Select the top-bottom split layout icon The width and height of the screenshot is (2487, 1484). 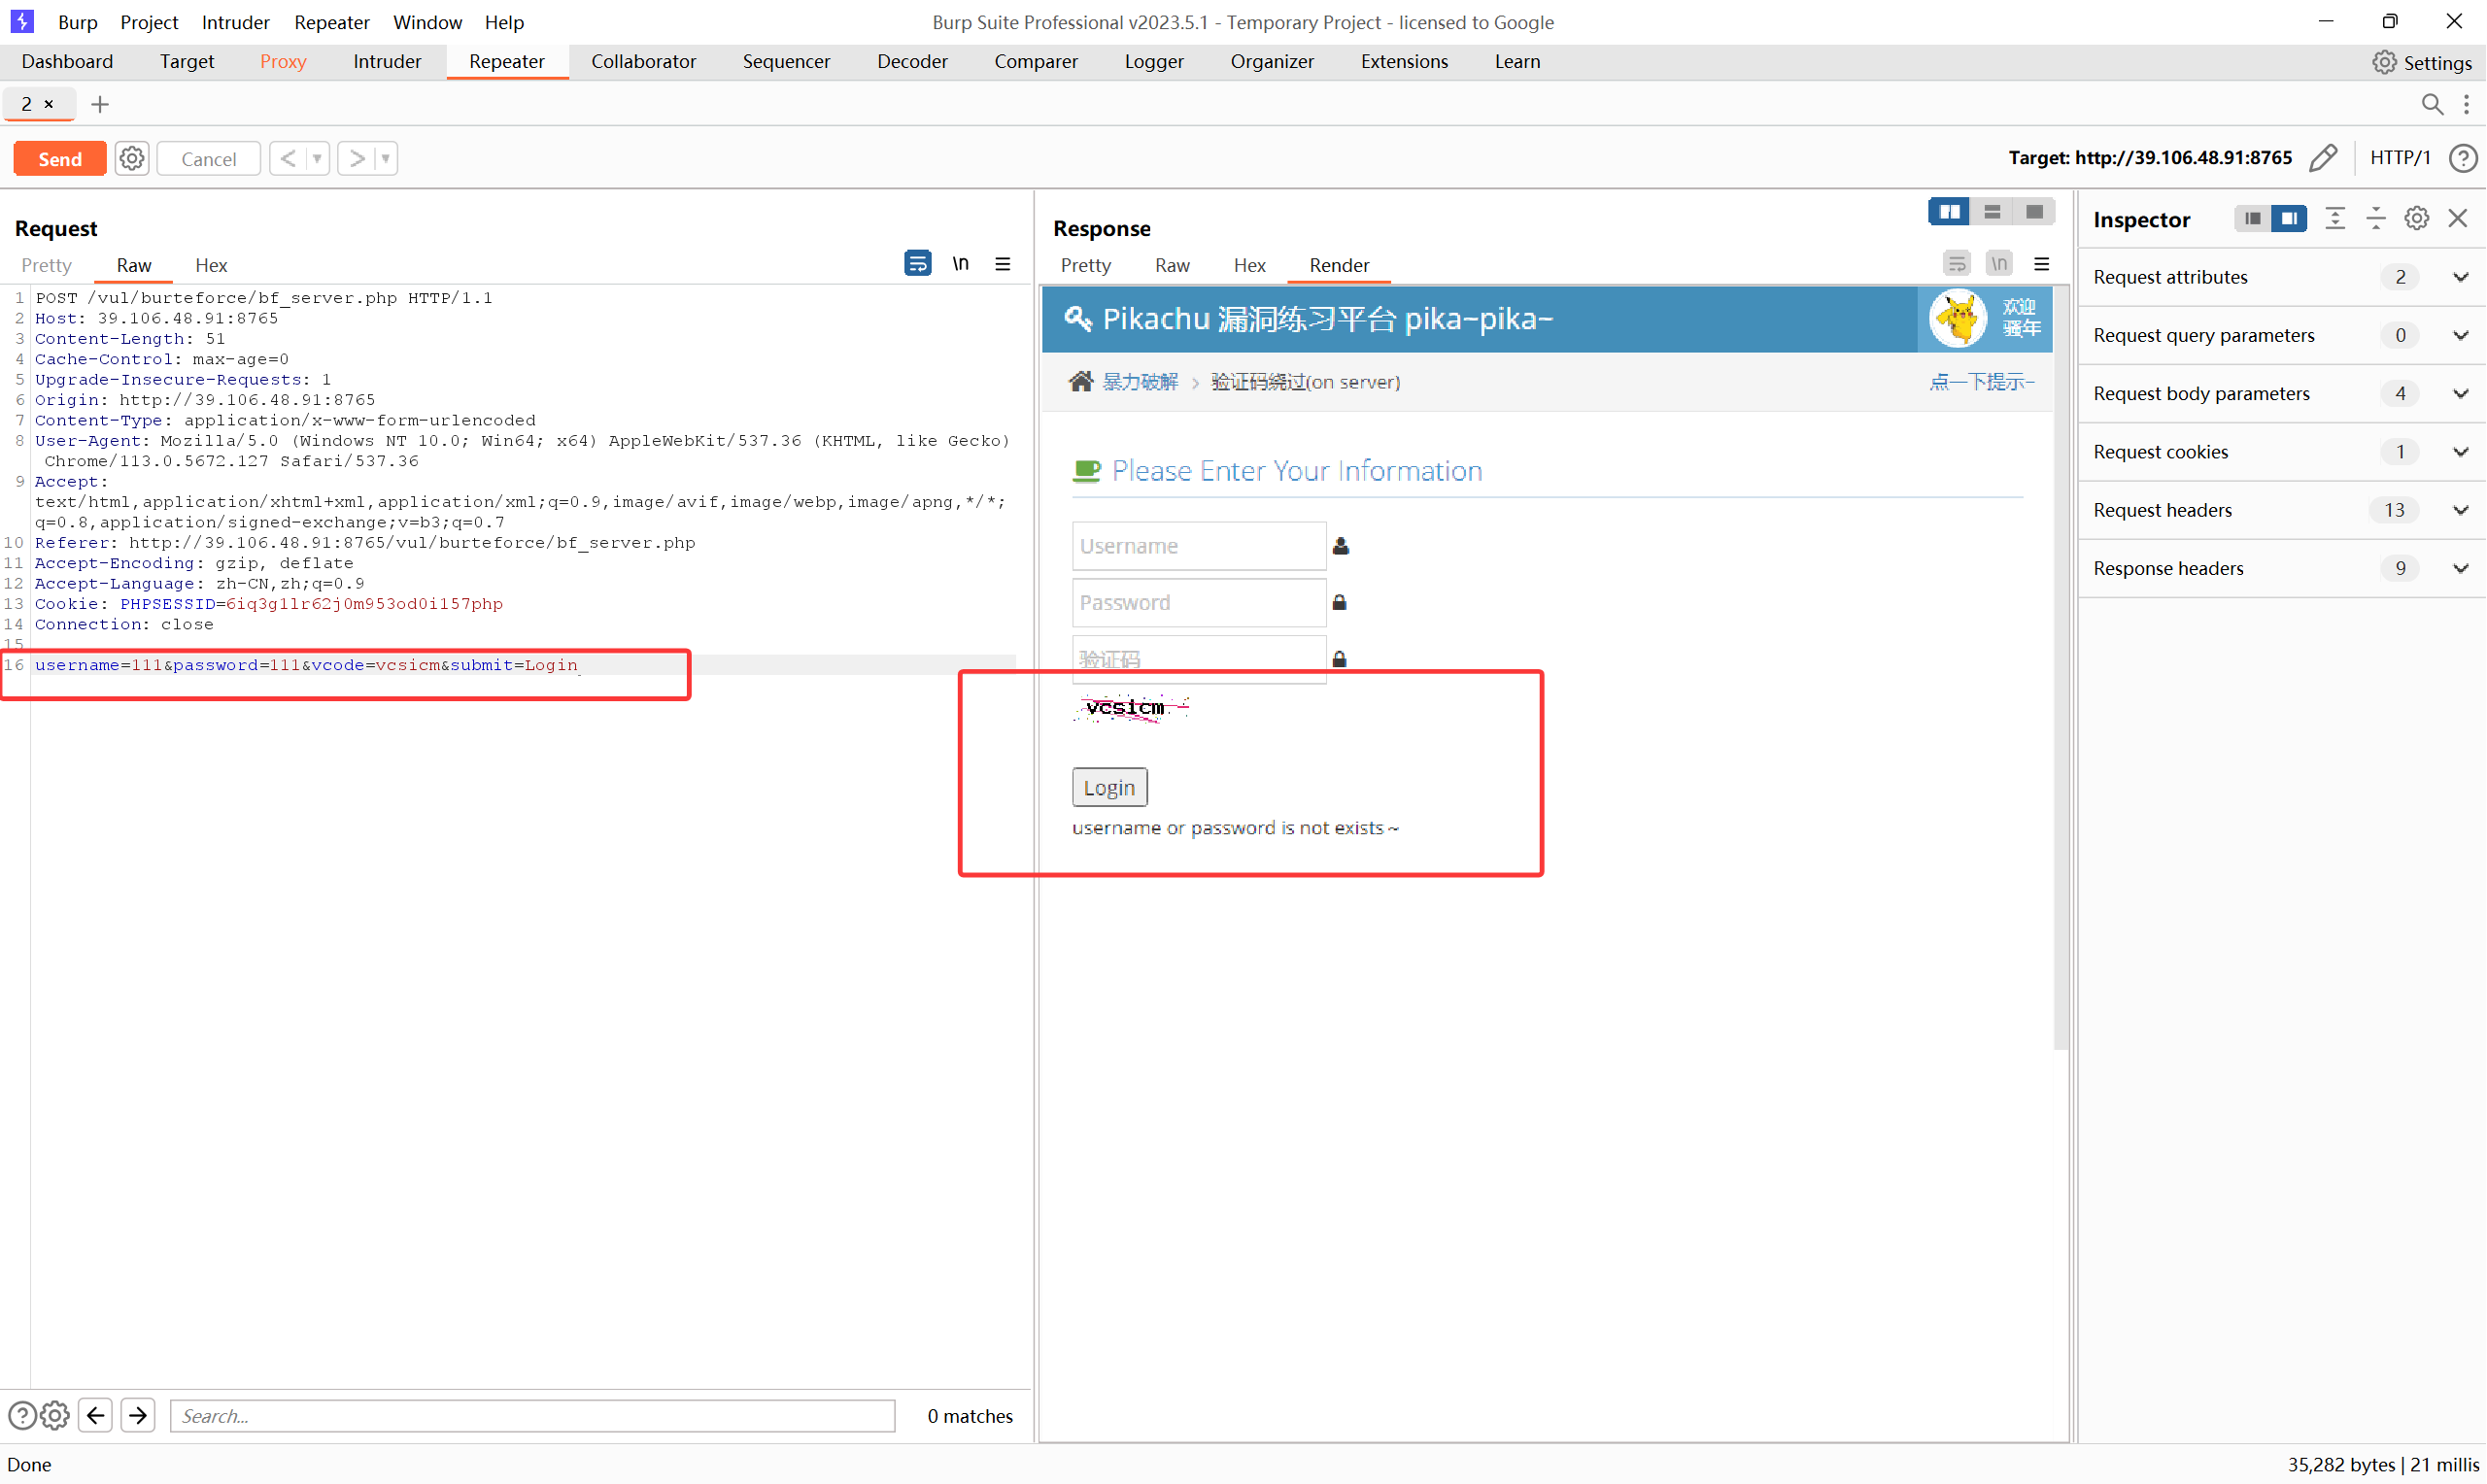[1992, 212]
